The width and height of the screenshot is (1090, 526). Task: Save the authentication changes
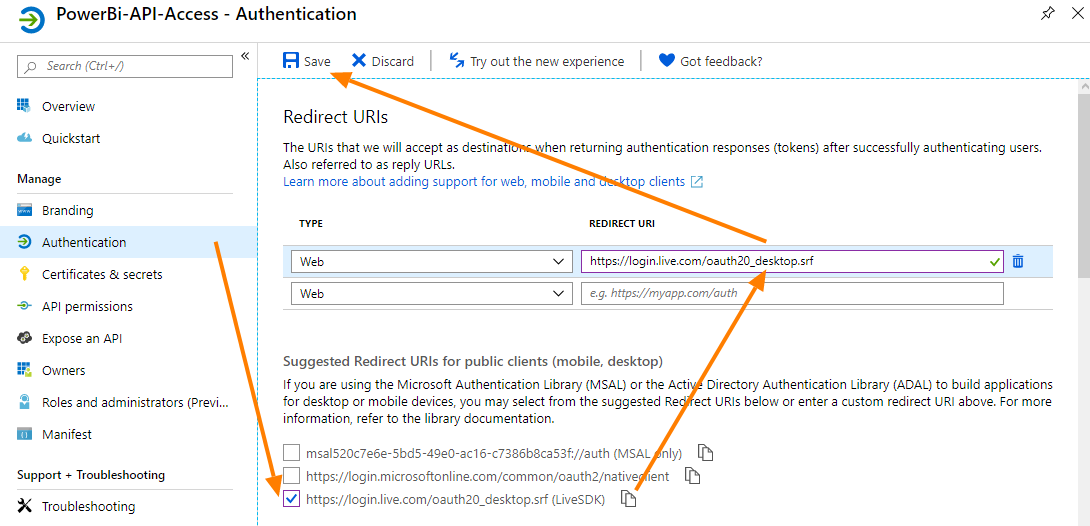(307, 61)
